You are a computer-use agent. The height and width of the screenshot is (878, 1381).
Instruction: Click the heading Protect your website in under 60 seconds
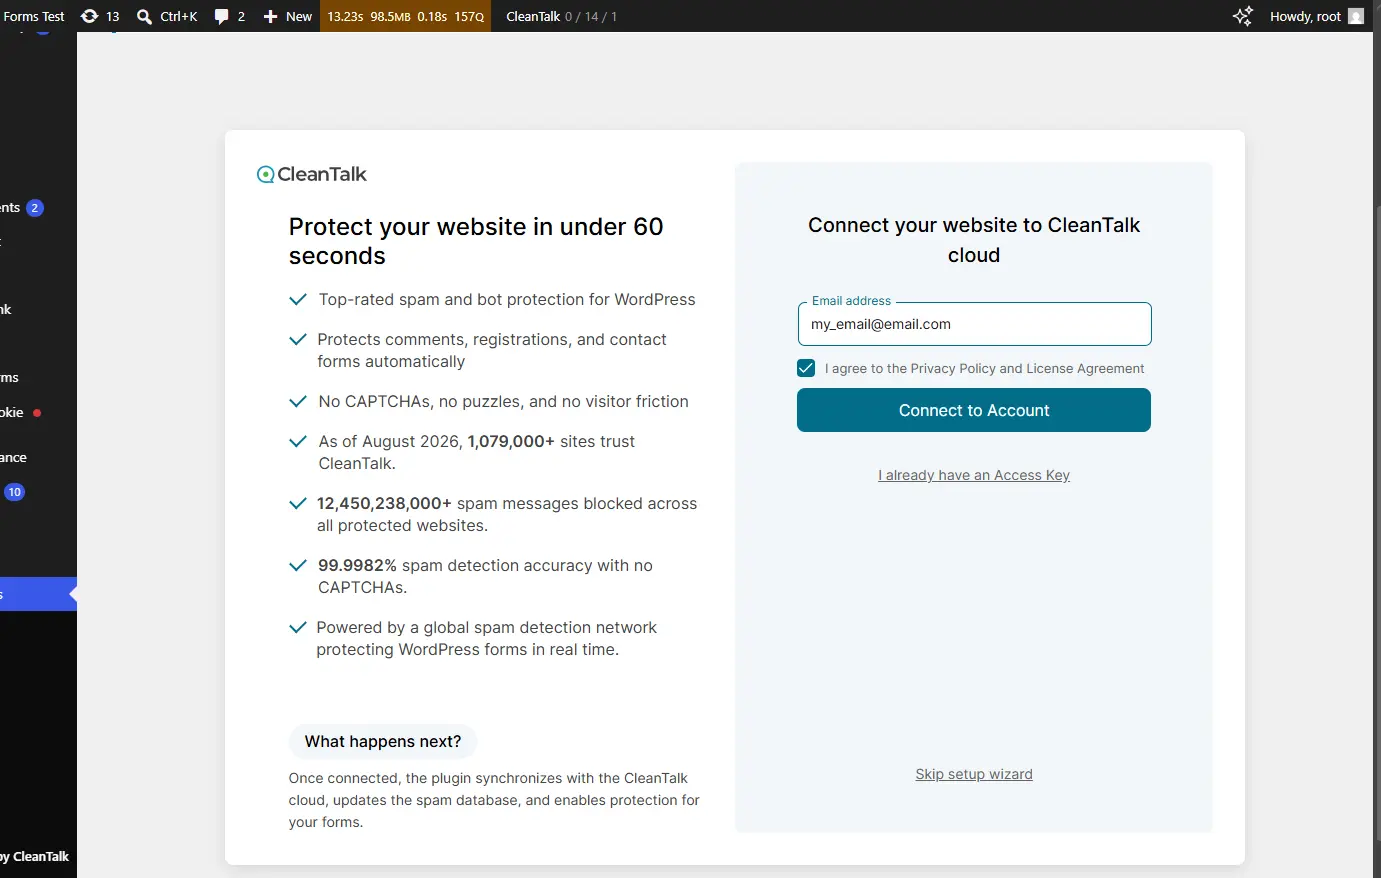click(476, 241)
